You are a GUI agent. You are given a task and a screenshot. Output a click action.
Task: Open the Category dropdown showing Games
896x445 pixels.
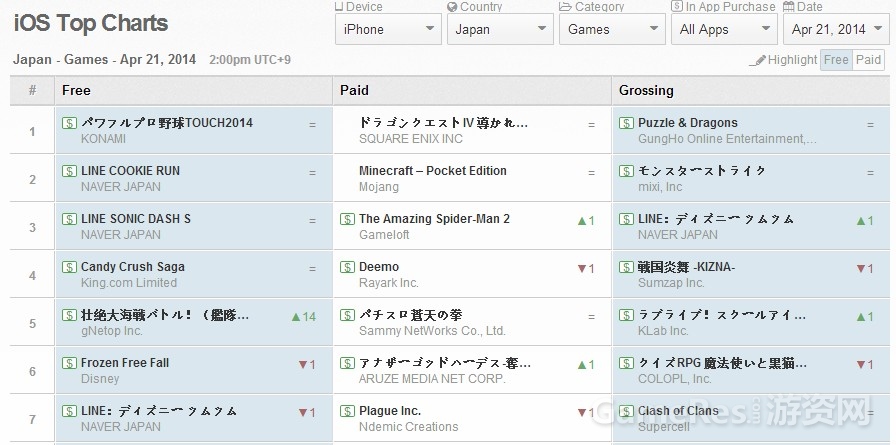(612, 29)
